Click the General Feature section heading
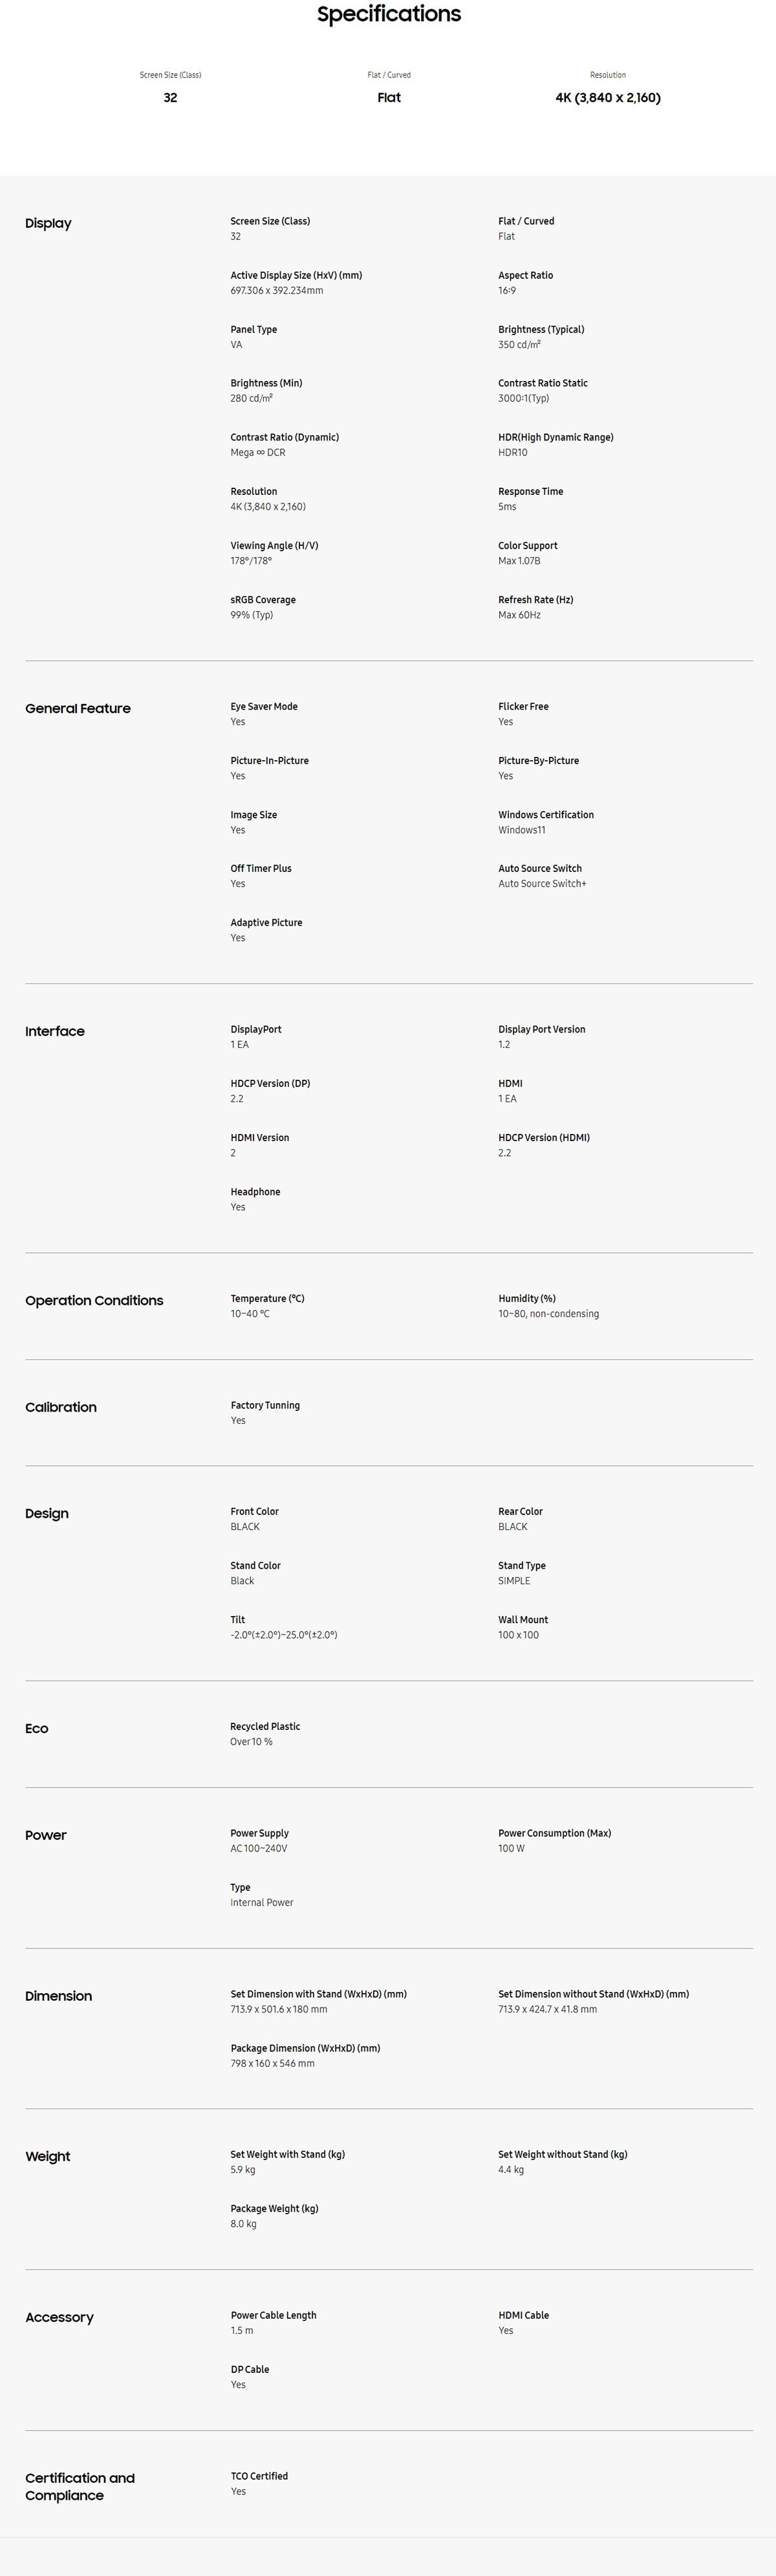The height and width of the screenshot is (2576, 776). (78, 708)
